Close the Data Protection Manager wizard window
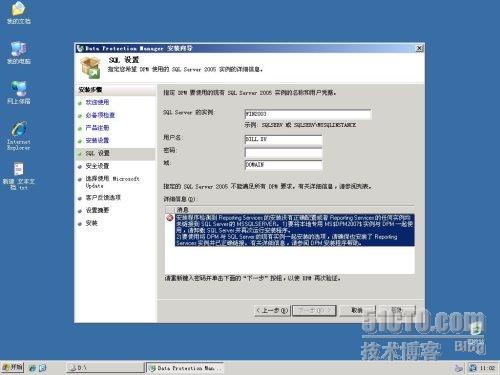Screen dimensions: 500x375 (419, 48)
